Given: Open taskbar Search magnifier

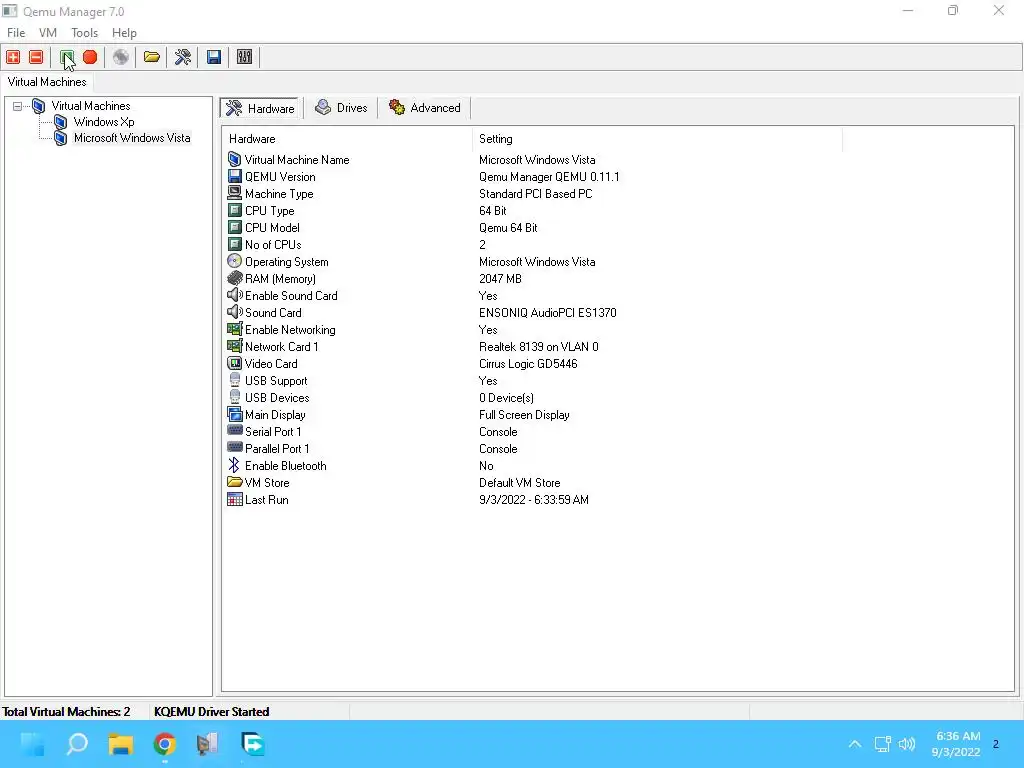Looking at the screenshot, I should coord(77,744).
